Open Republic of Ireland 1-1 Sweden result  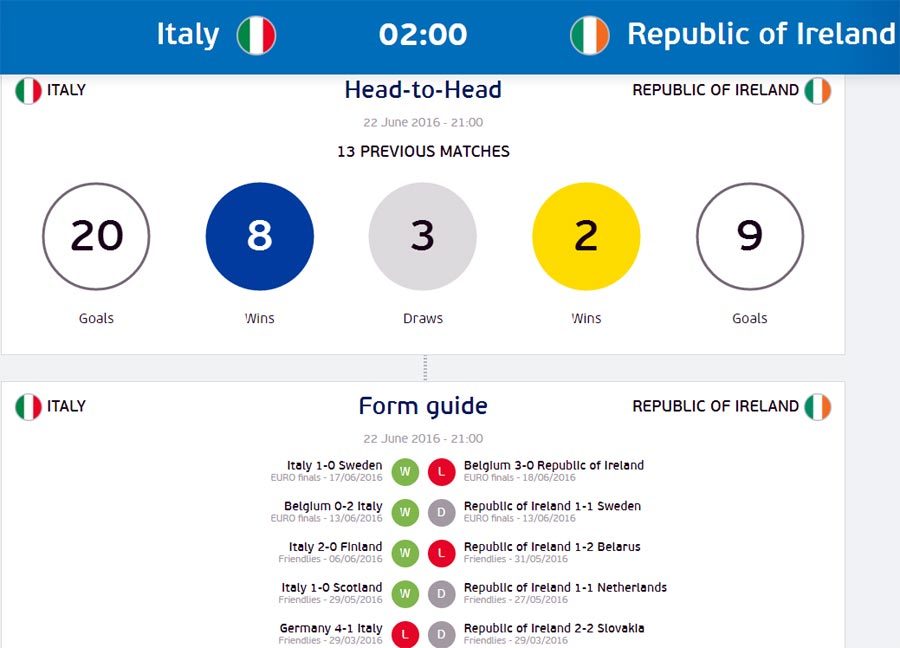pos(552,506)
